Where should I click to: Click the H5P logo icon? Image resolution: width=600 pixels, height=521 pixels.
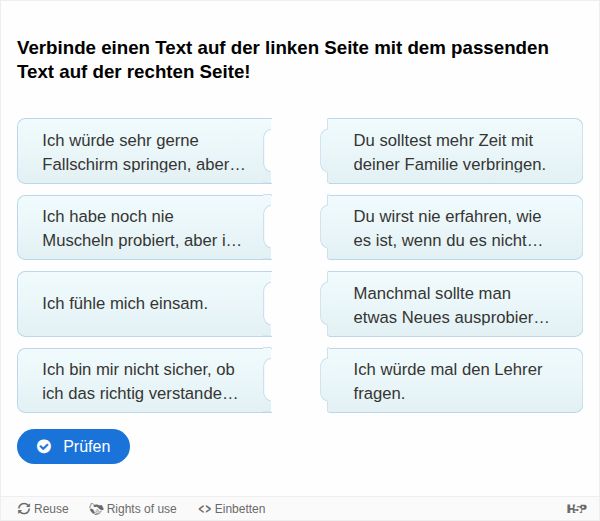[x=577, y=509]
